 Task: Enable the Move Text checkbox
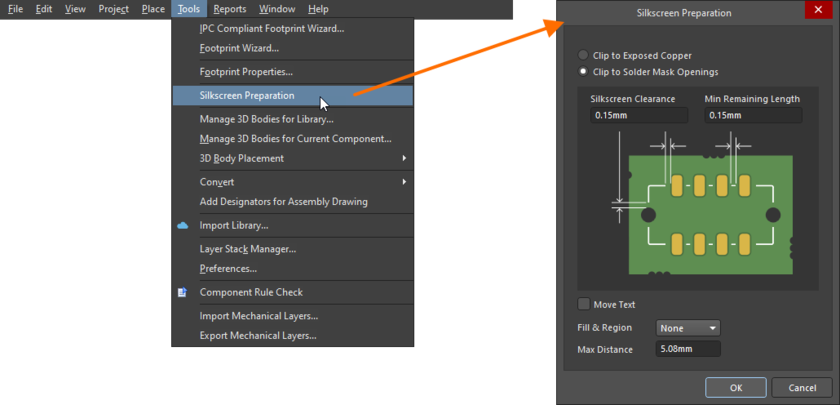click(584, 304)
